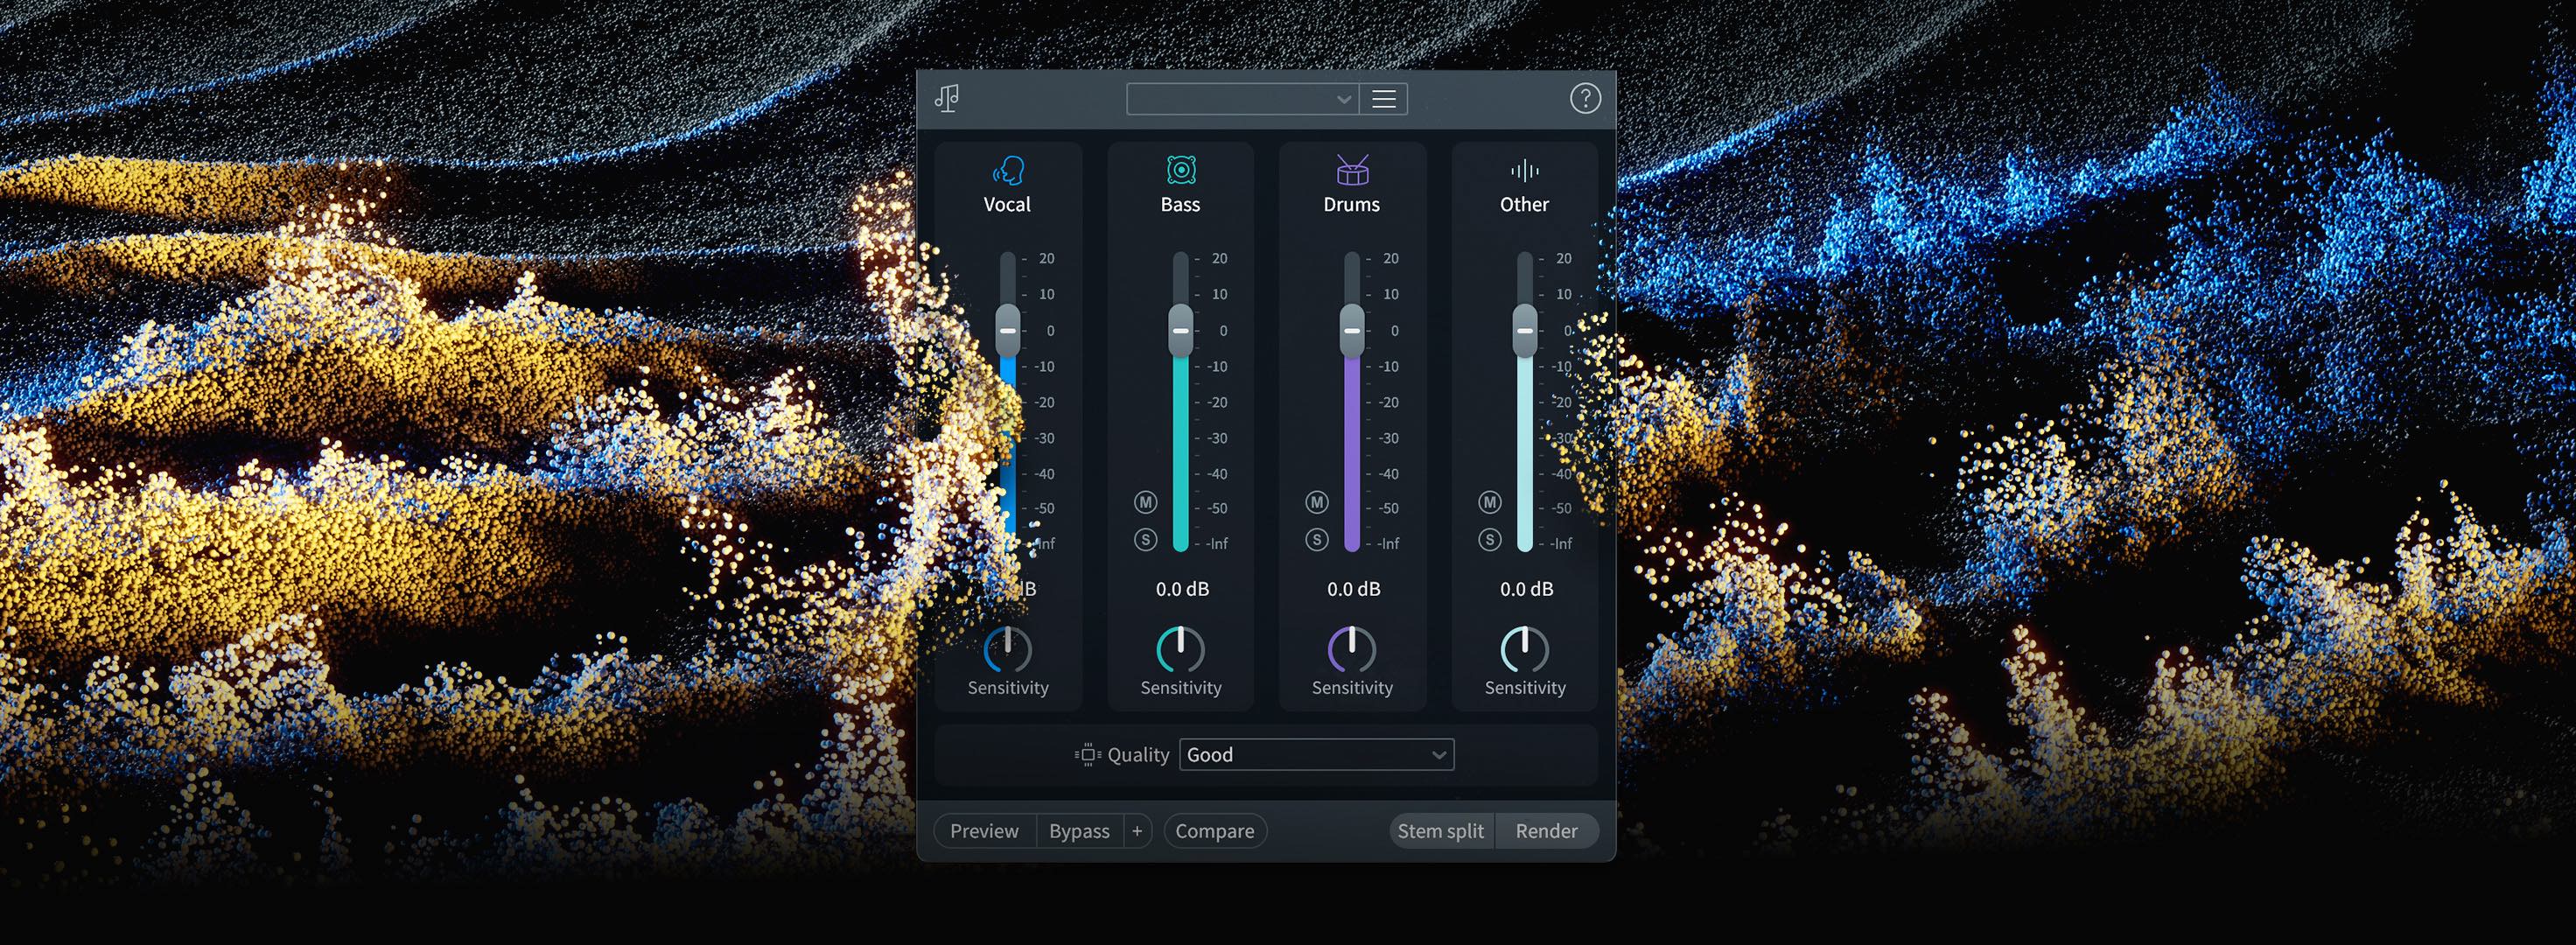This screenshot has width=2576, height=945.
Task: Solo the Drums stem
Action: coord(1317,540)
